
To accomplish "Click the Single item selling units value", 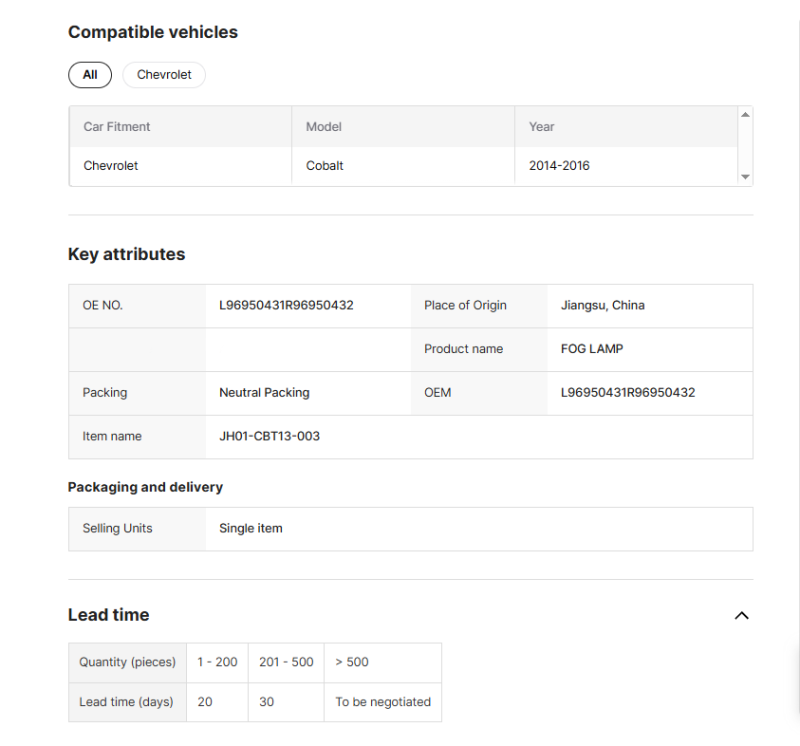I will tap(251, 529).
